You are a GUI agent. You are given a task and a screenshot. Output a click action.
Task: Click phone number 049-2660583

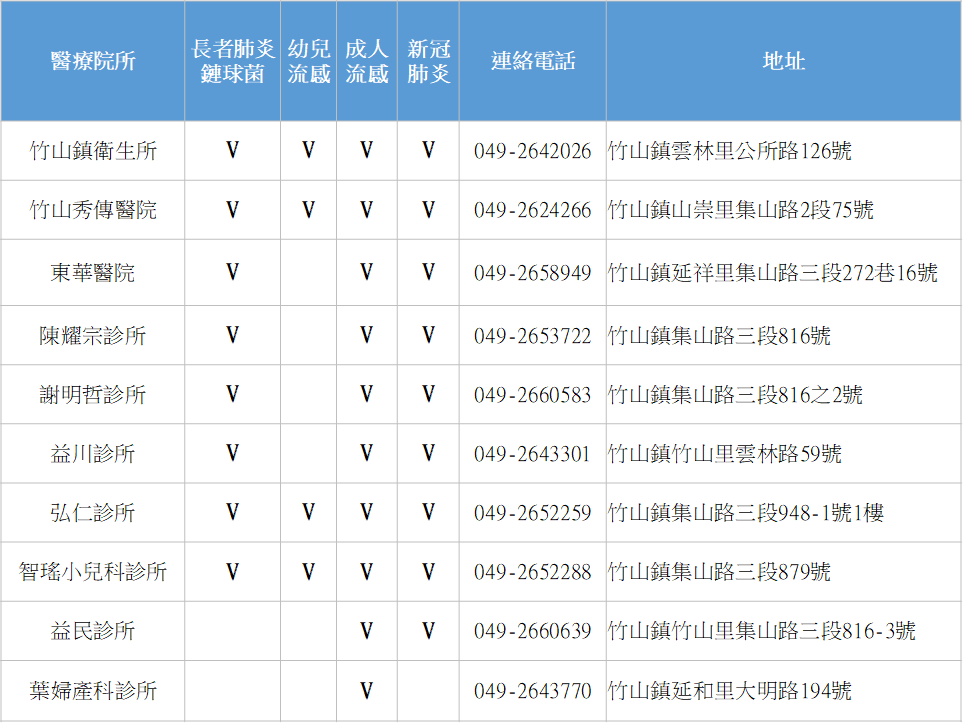click(532, 394)
